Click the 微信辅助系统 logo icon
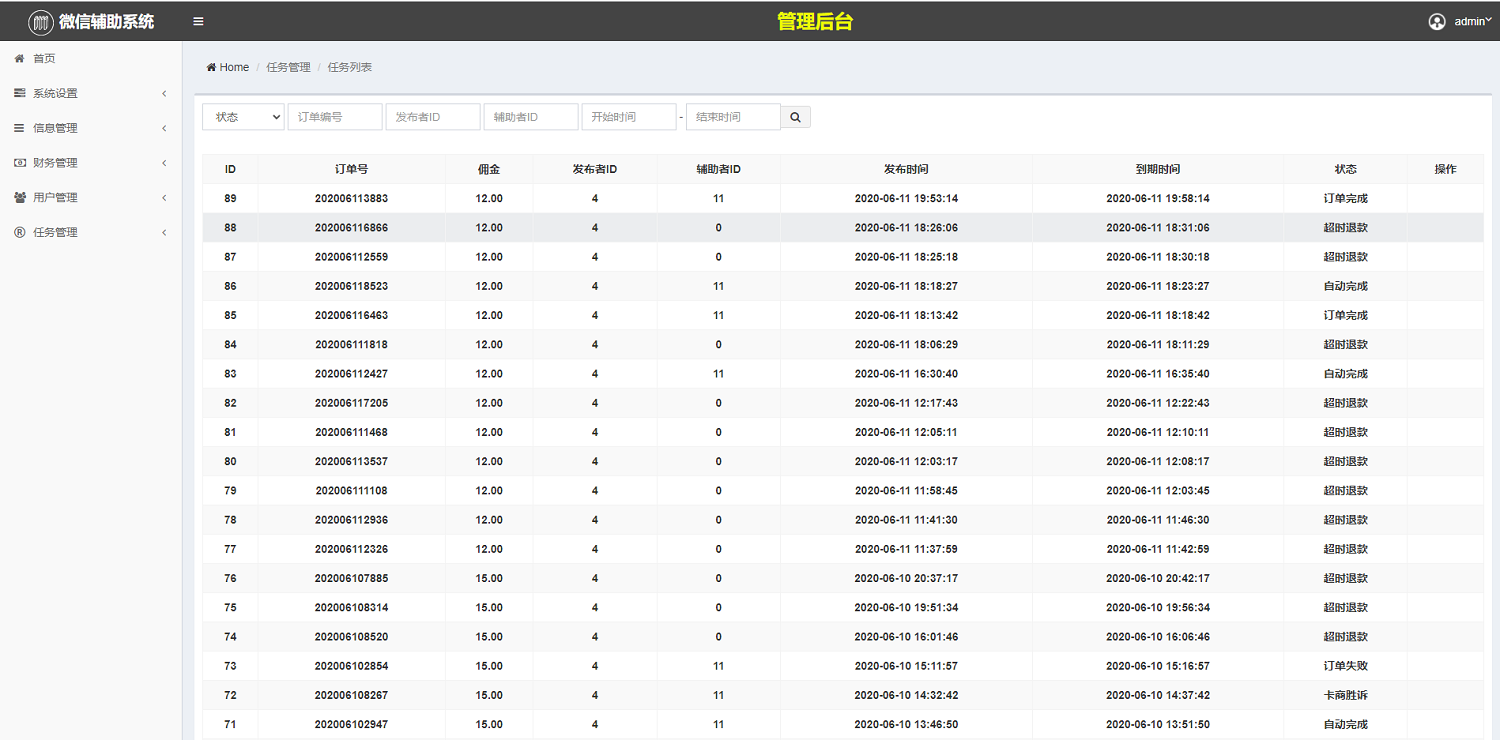The height and width of the screenshot is (740, 1500). click(x=41, y=22)
